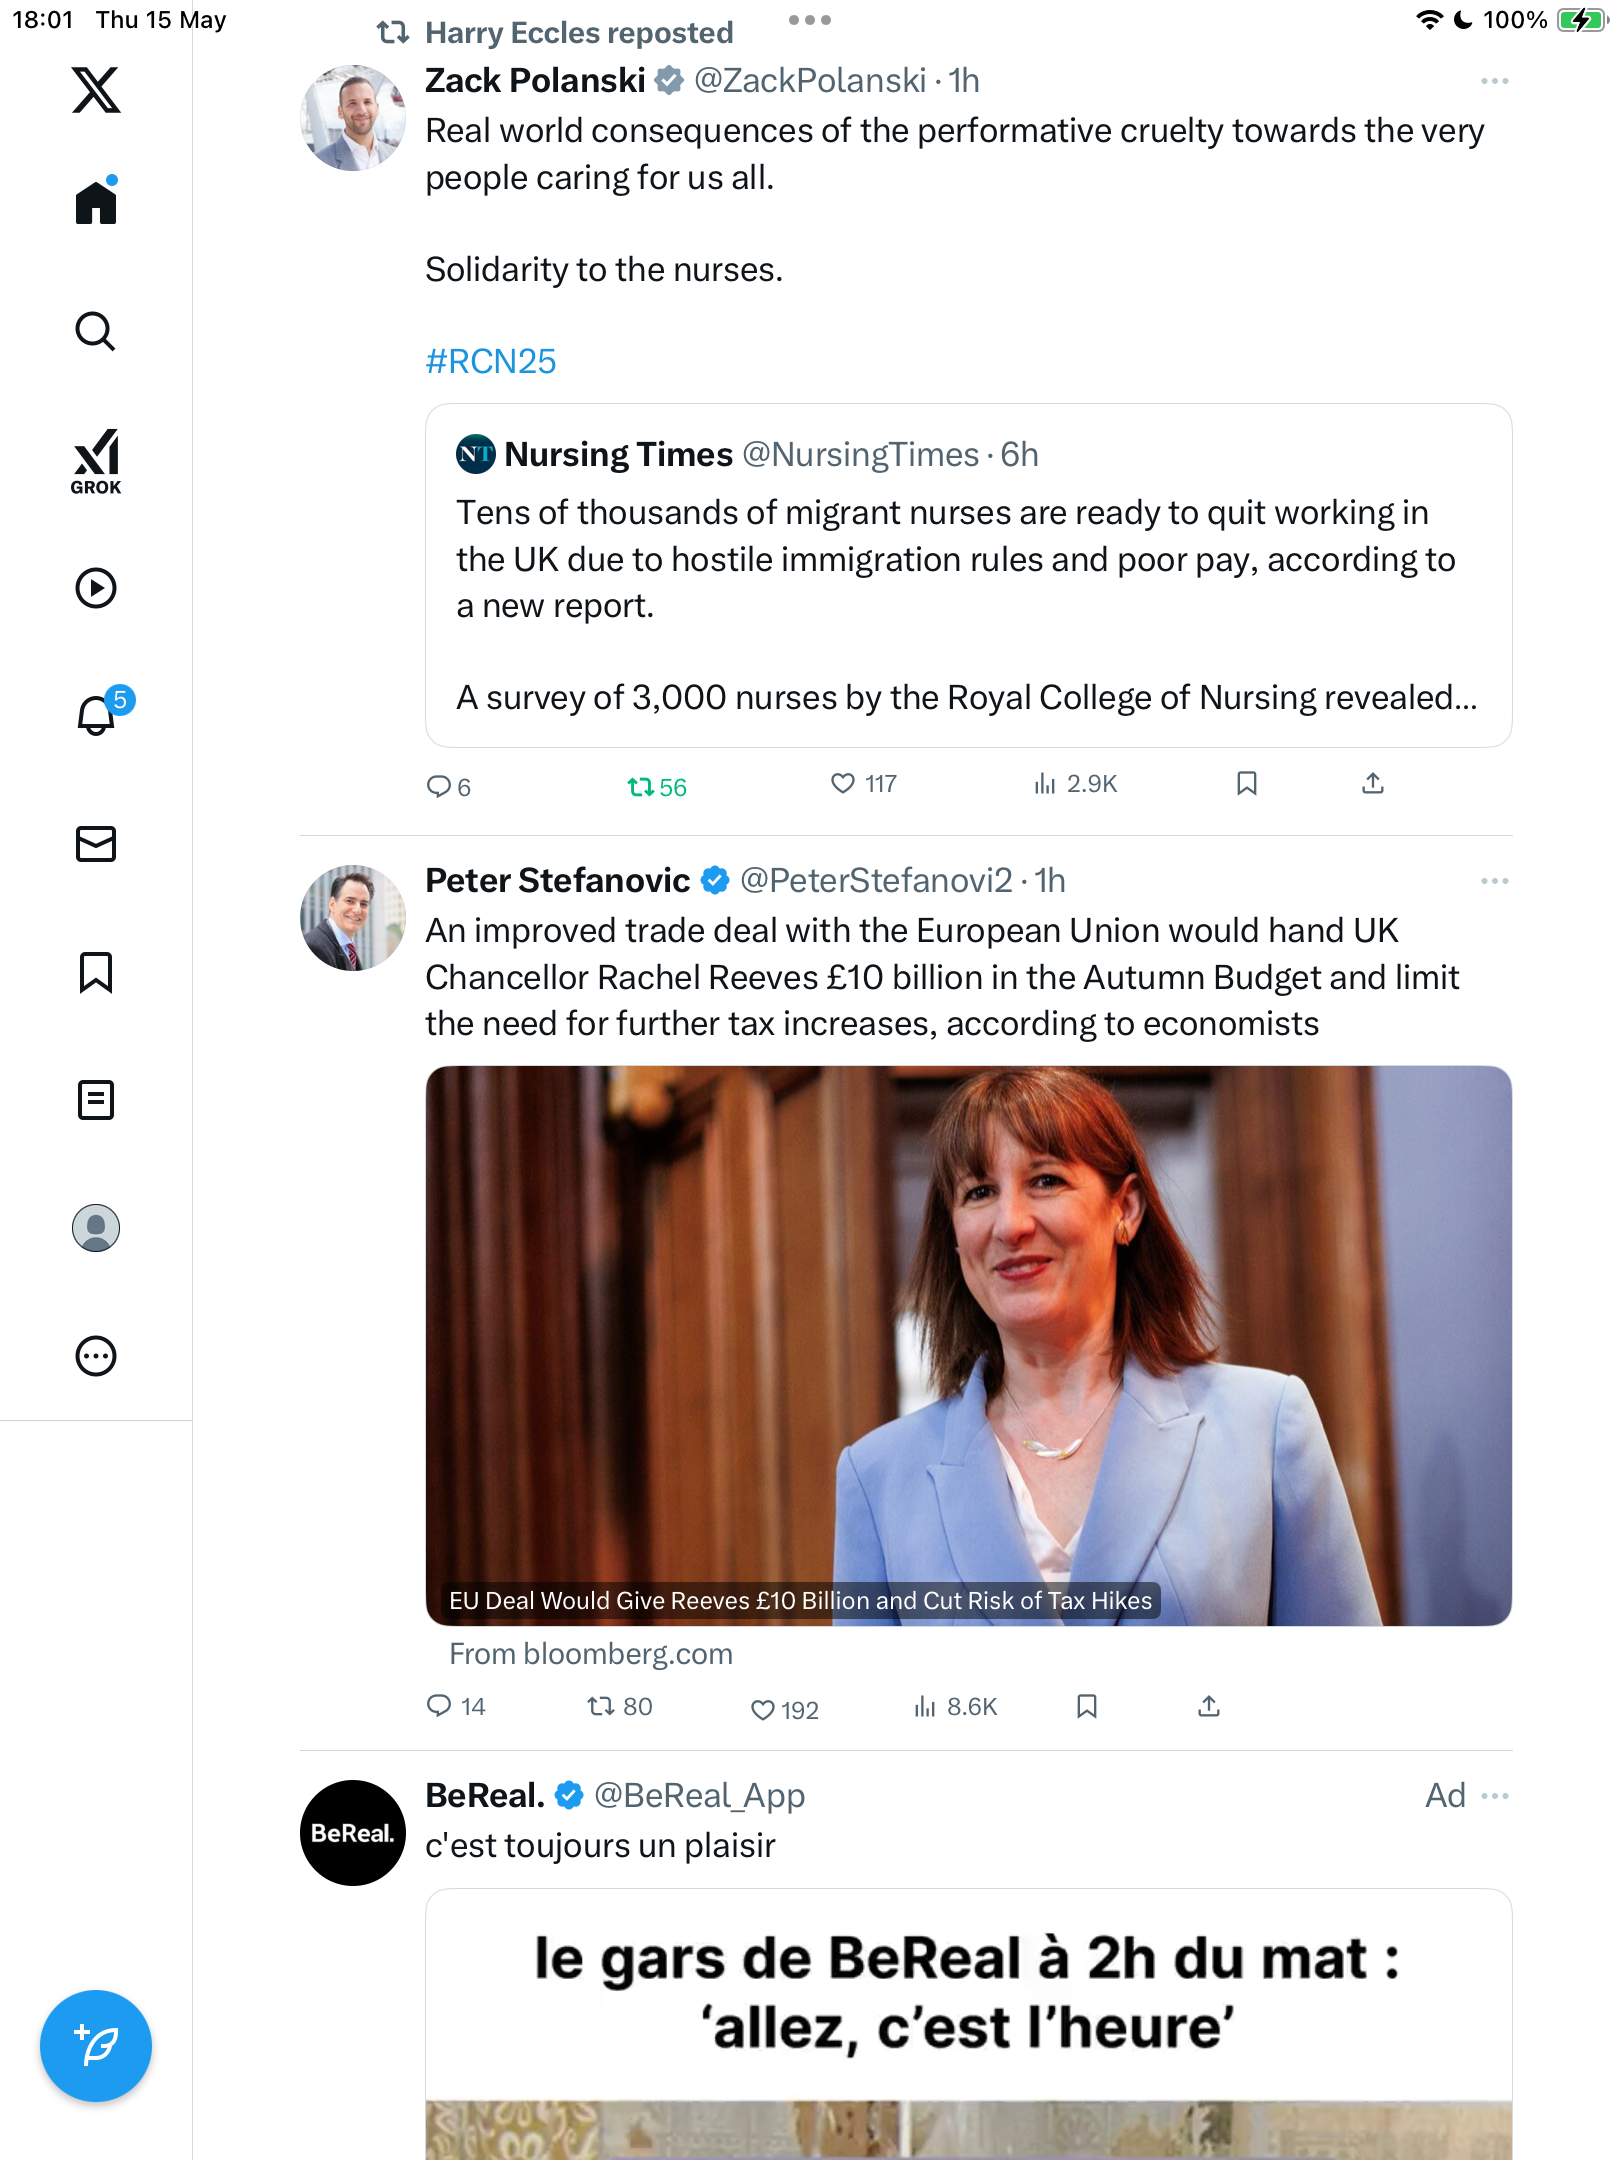Go to Home tab in sidebar

point(96,201)
